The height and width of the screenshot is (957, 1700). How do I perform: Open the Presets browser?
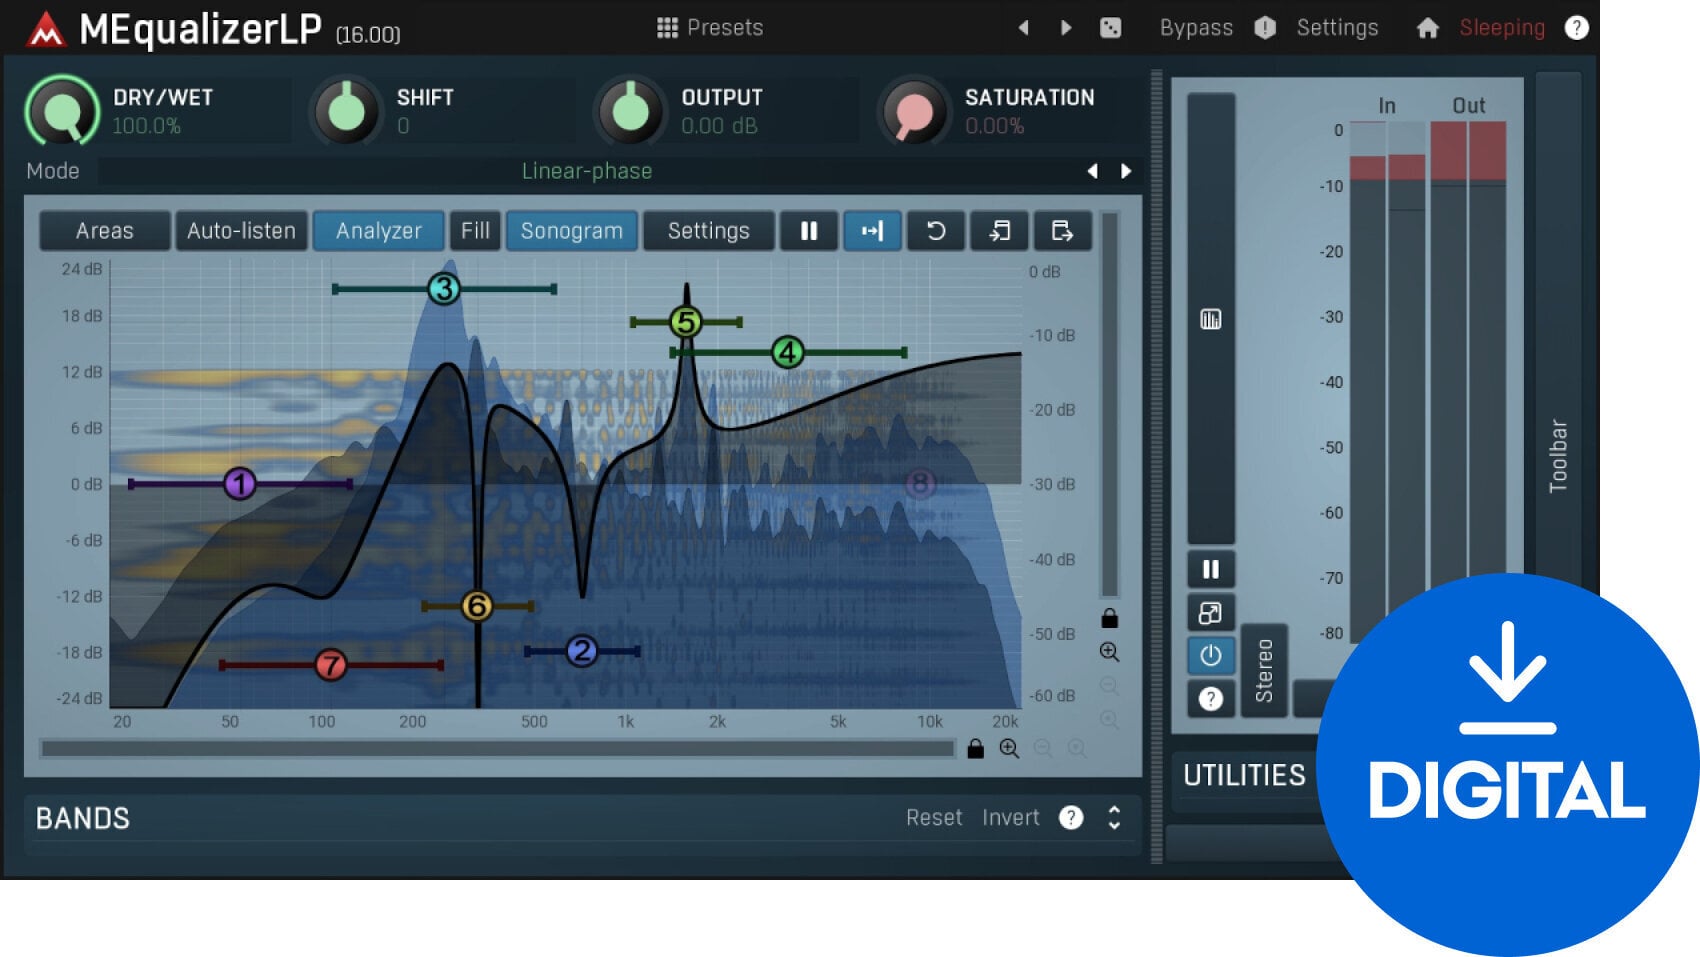point(711,27)
